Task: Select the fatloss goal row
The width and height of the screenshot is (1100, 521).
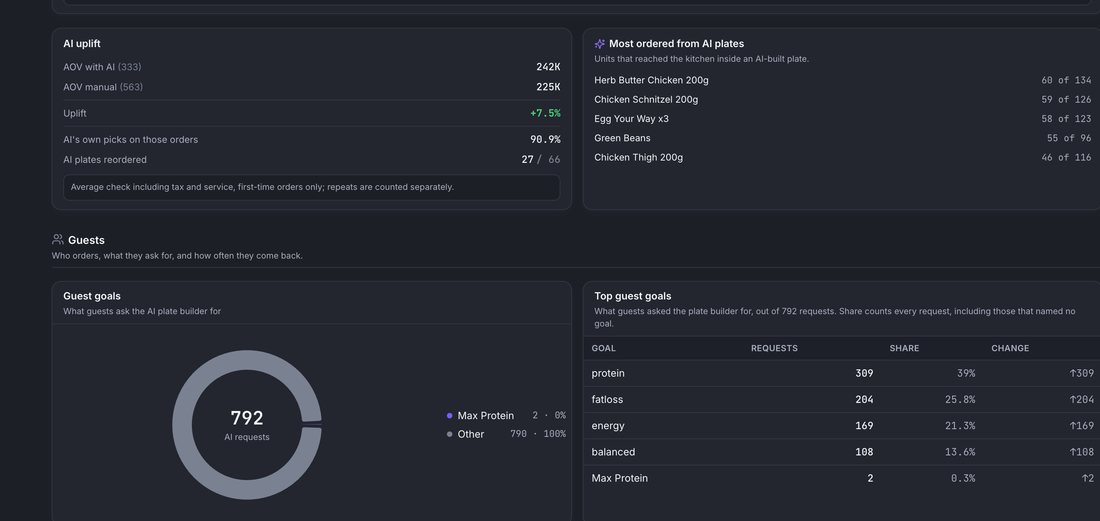Action: pyautogui.click(x=842, y=400)
